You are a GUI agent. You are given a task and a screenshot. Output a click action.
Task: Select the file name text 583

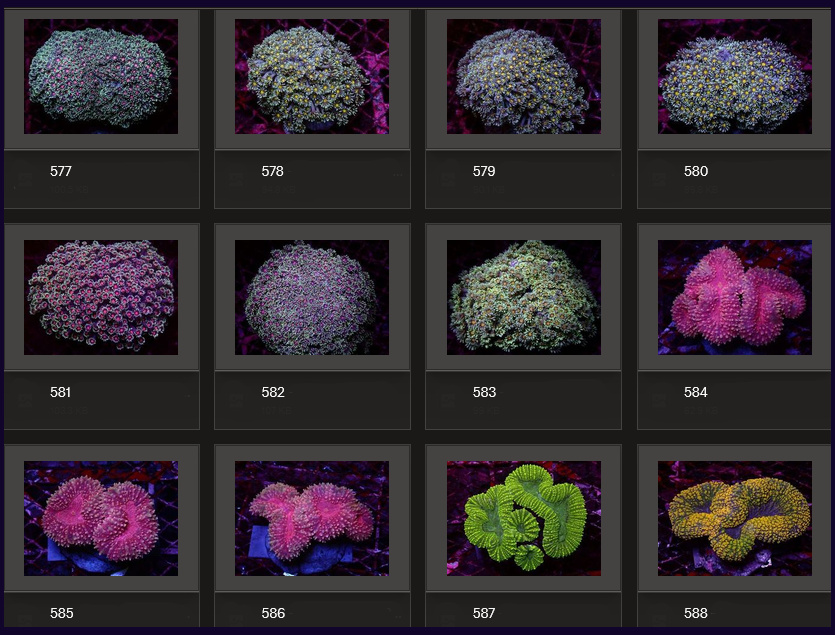(x=485, y=392)
